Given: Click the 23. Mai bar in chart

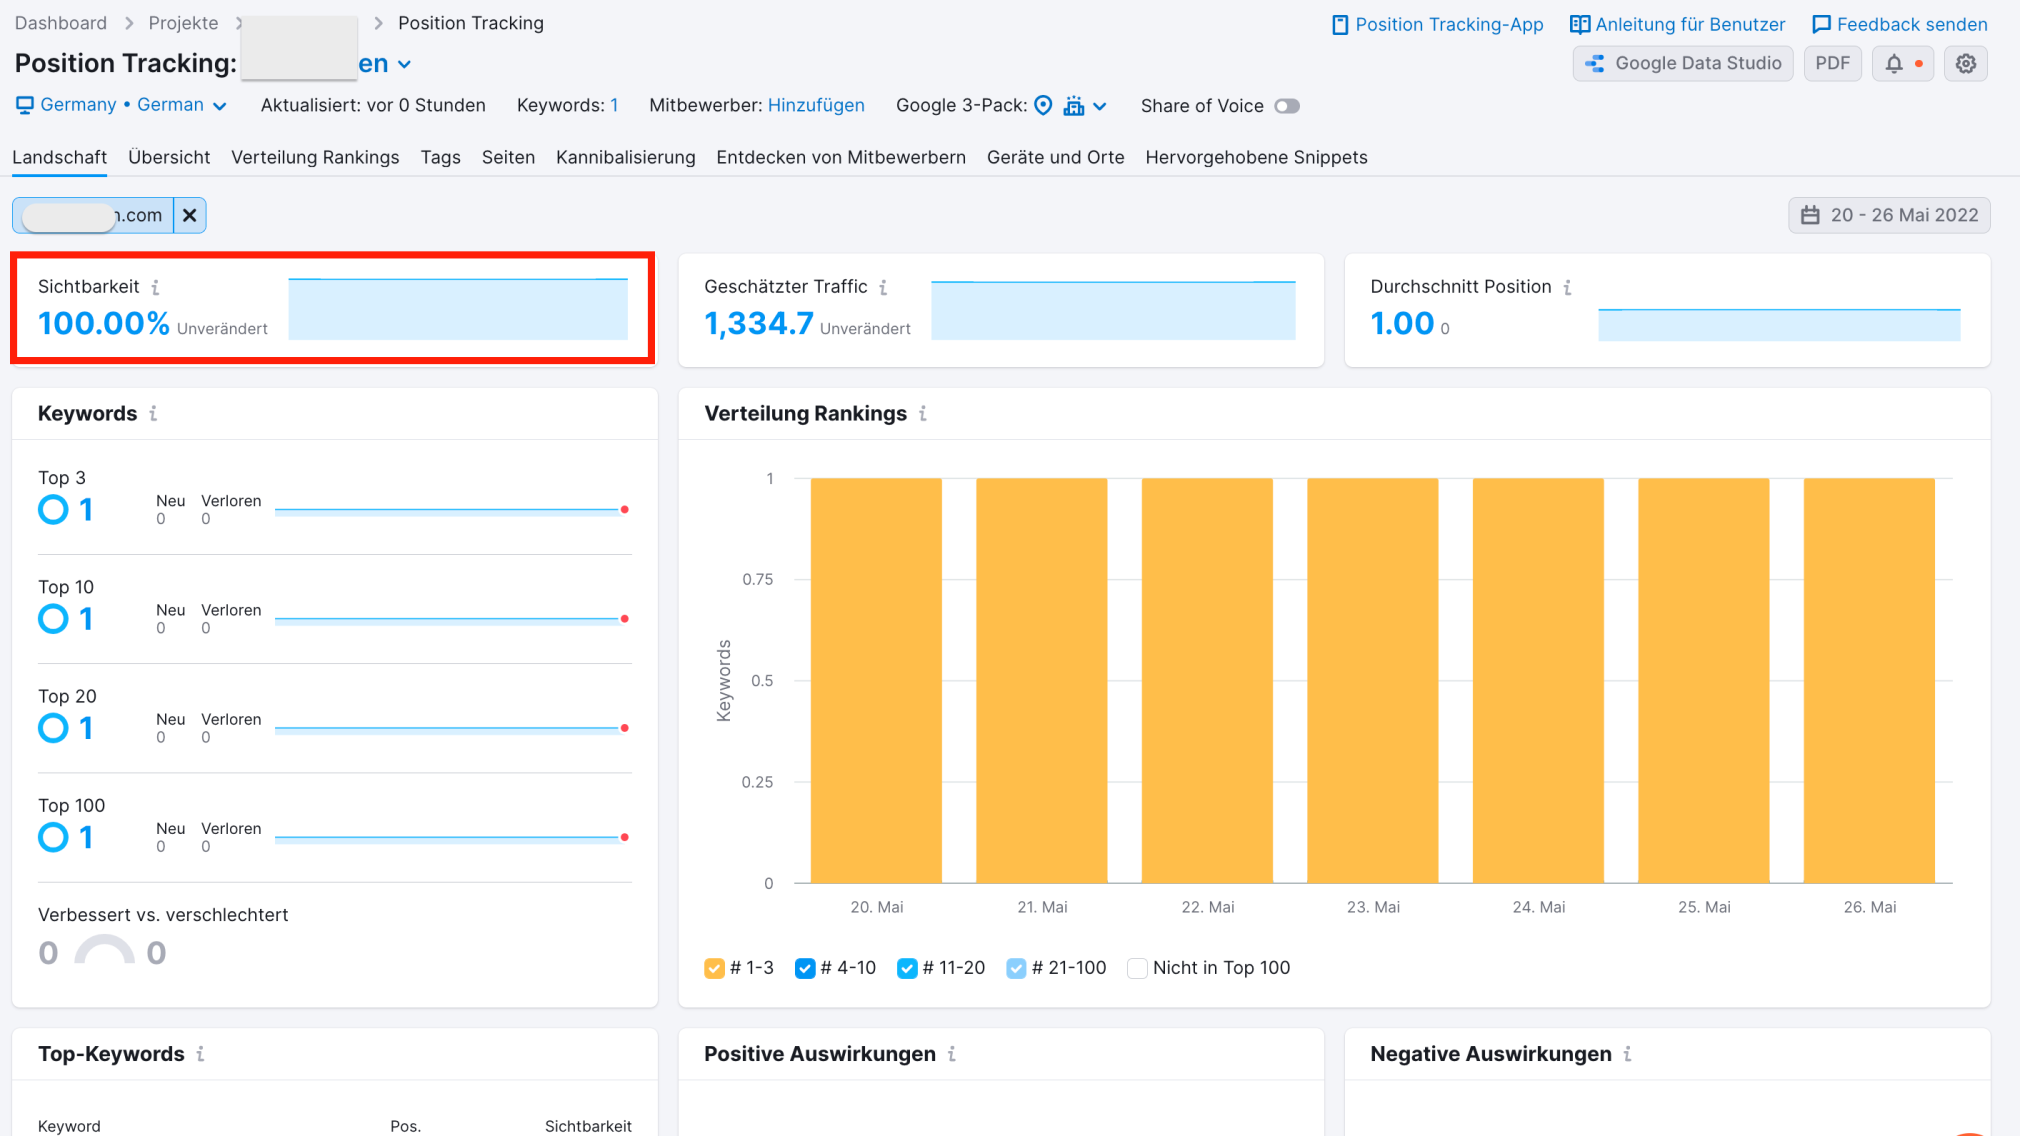Looking at the screenshot, I should click(1373, 680).
